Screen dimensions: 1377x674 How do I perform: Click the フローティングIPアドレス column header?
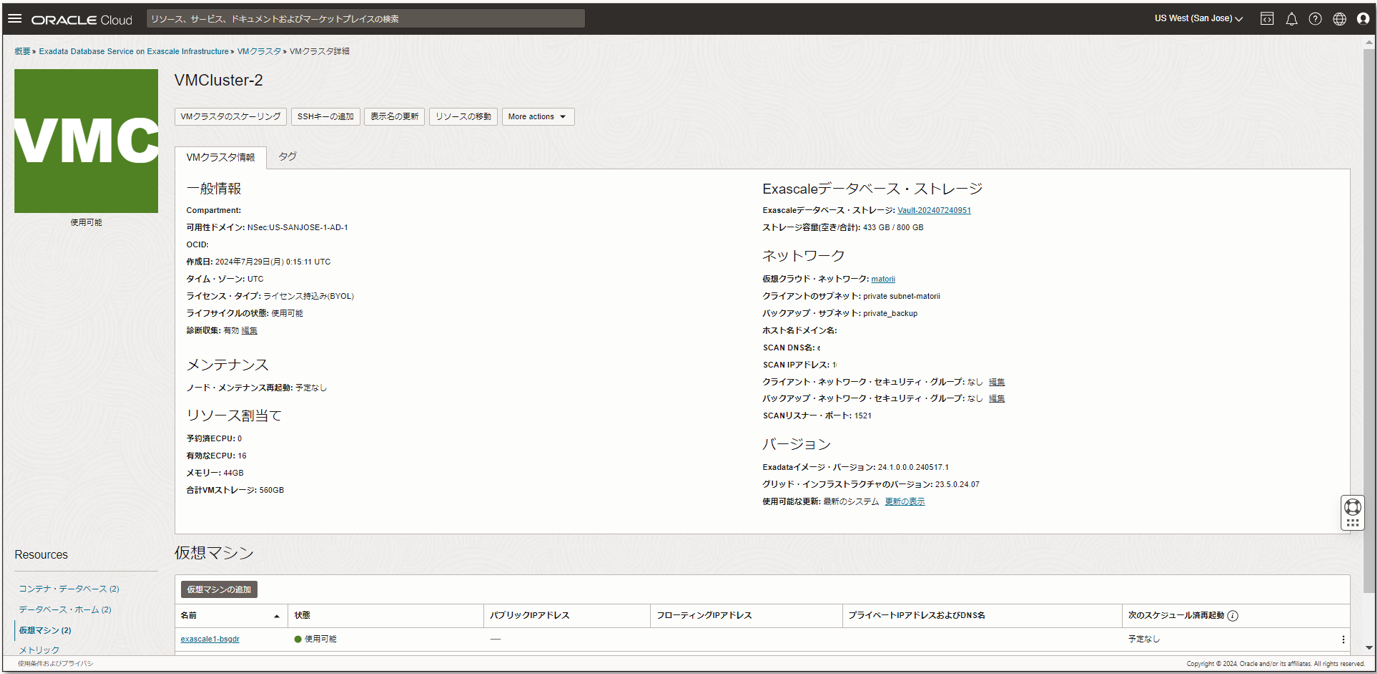tap(704, 616)
